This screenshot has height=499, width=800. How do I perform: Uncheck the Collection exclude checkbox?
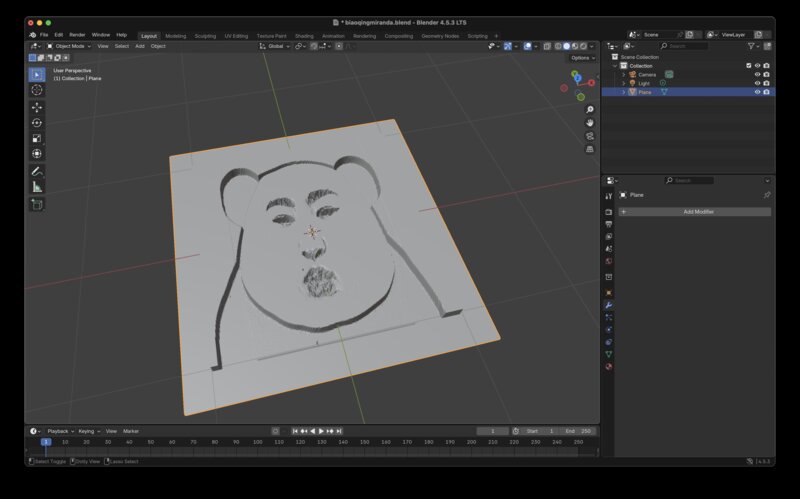click(748, 66)
